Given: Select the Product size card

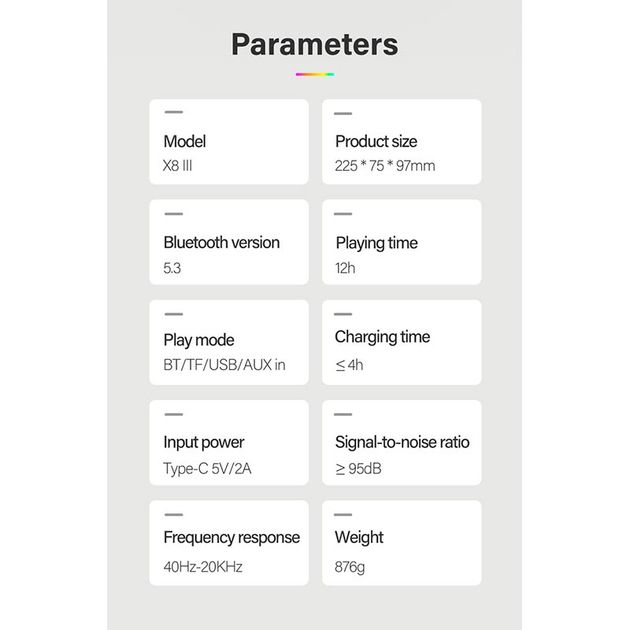Looking at the screenshot, I should tap(401, 142).
